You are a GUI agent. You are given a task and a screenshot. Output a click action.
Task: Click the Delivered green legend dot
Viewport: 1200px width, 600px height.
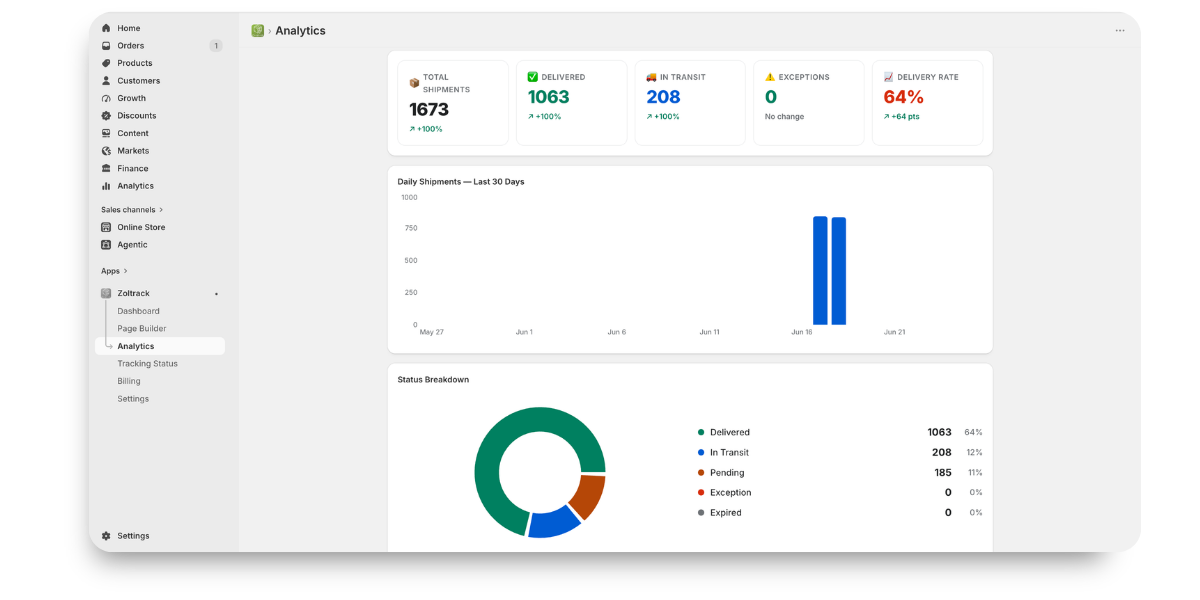pyautogui.click(x=701, y=432)
